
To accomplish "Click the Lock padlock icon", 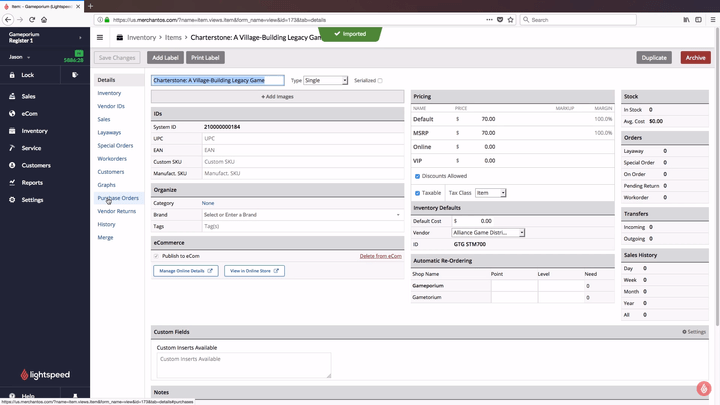I will [12, 75].
